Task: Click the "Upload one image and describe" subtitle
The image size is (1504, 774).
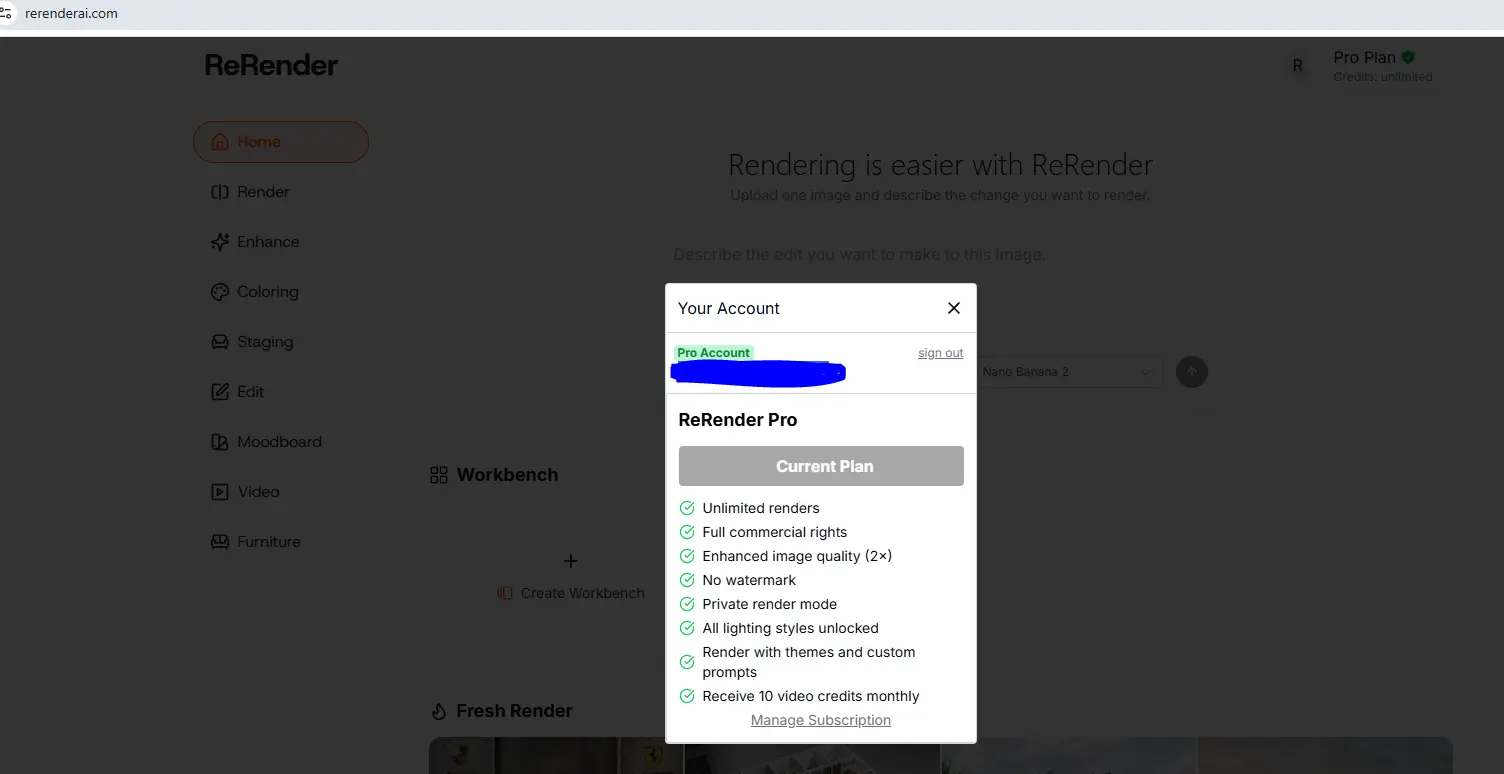Action: (940, 195)
